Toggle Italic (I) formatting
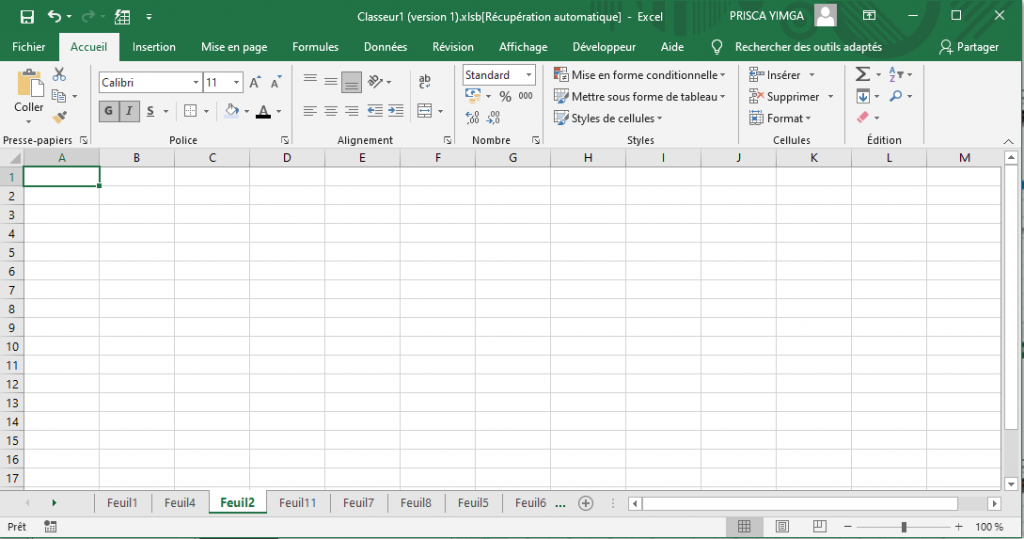Viewport: 1024px width, 539px height. pos(128,111)
